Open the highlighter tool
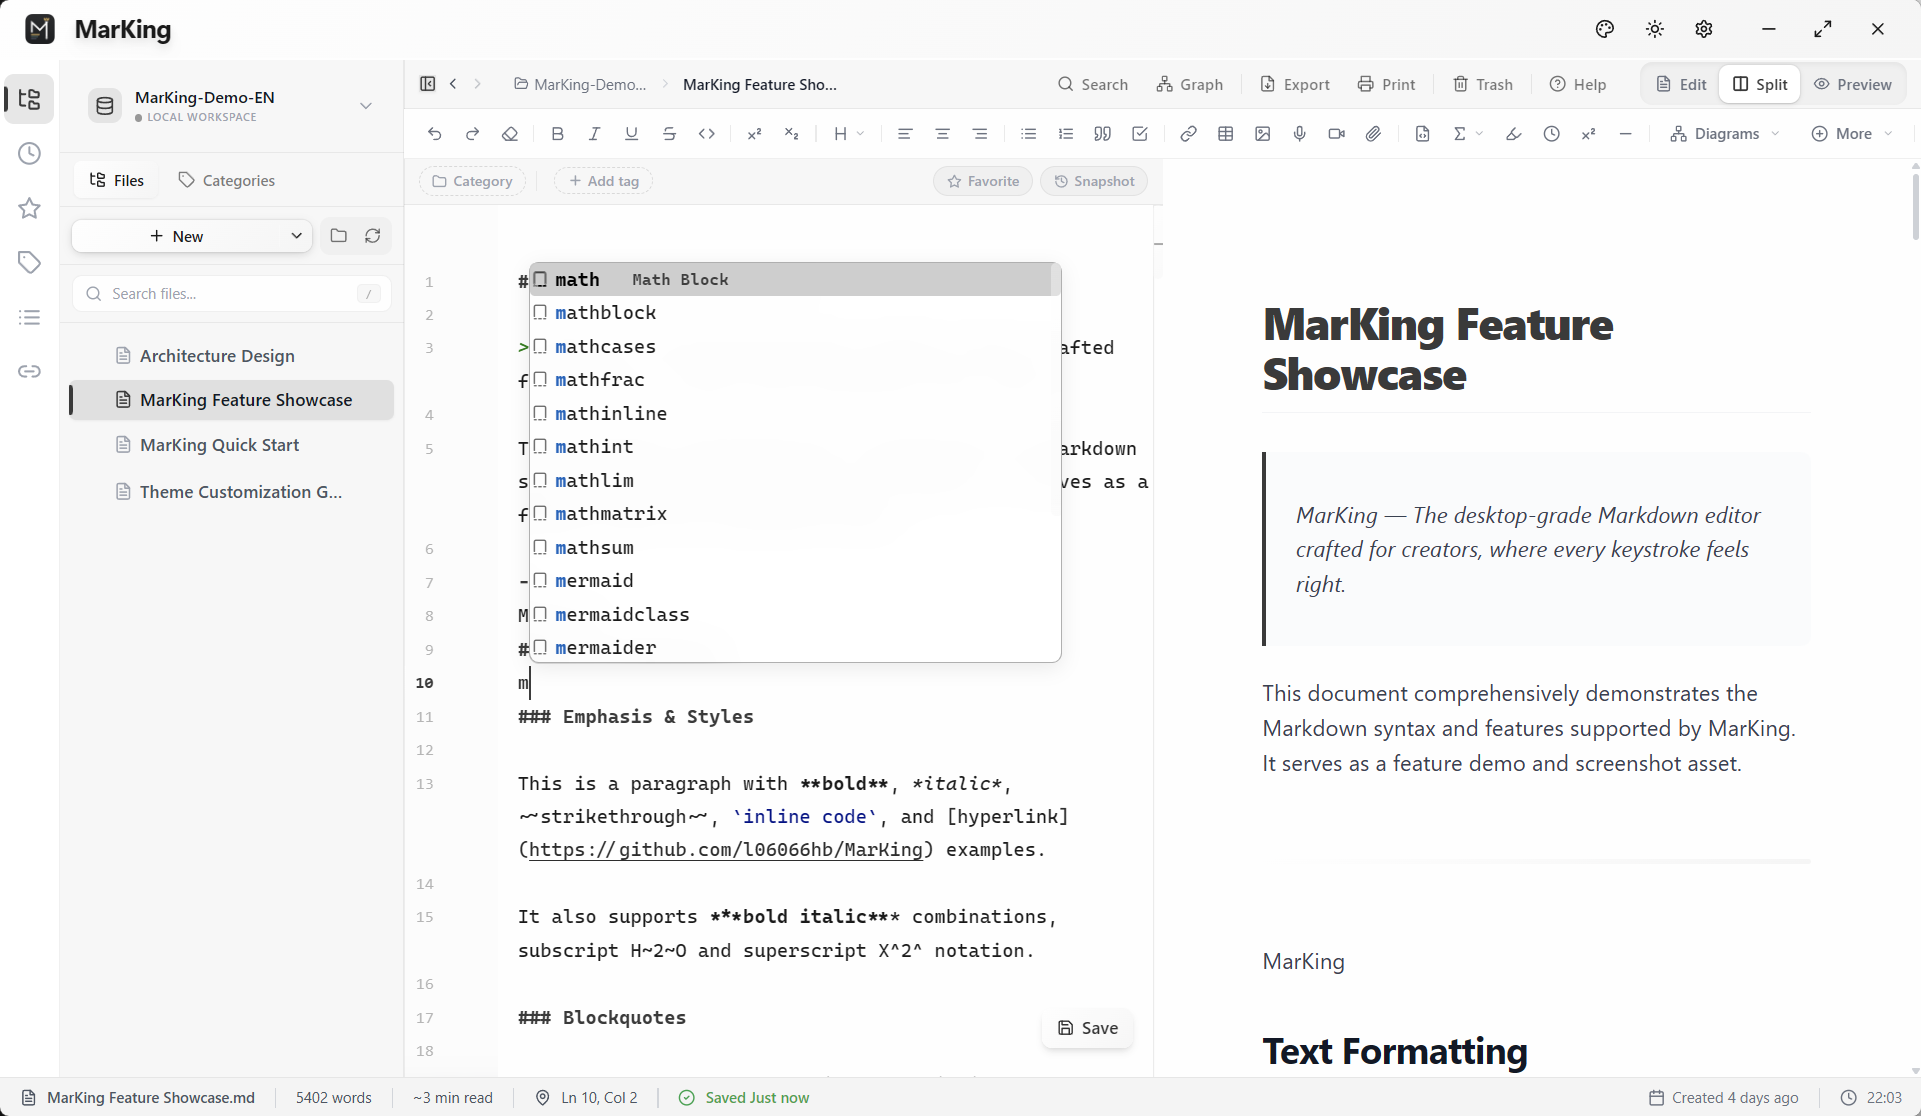The image size is (1921, 1116). pyautogui.click(x=1514, y=134)
